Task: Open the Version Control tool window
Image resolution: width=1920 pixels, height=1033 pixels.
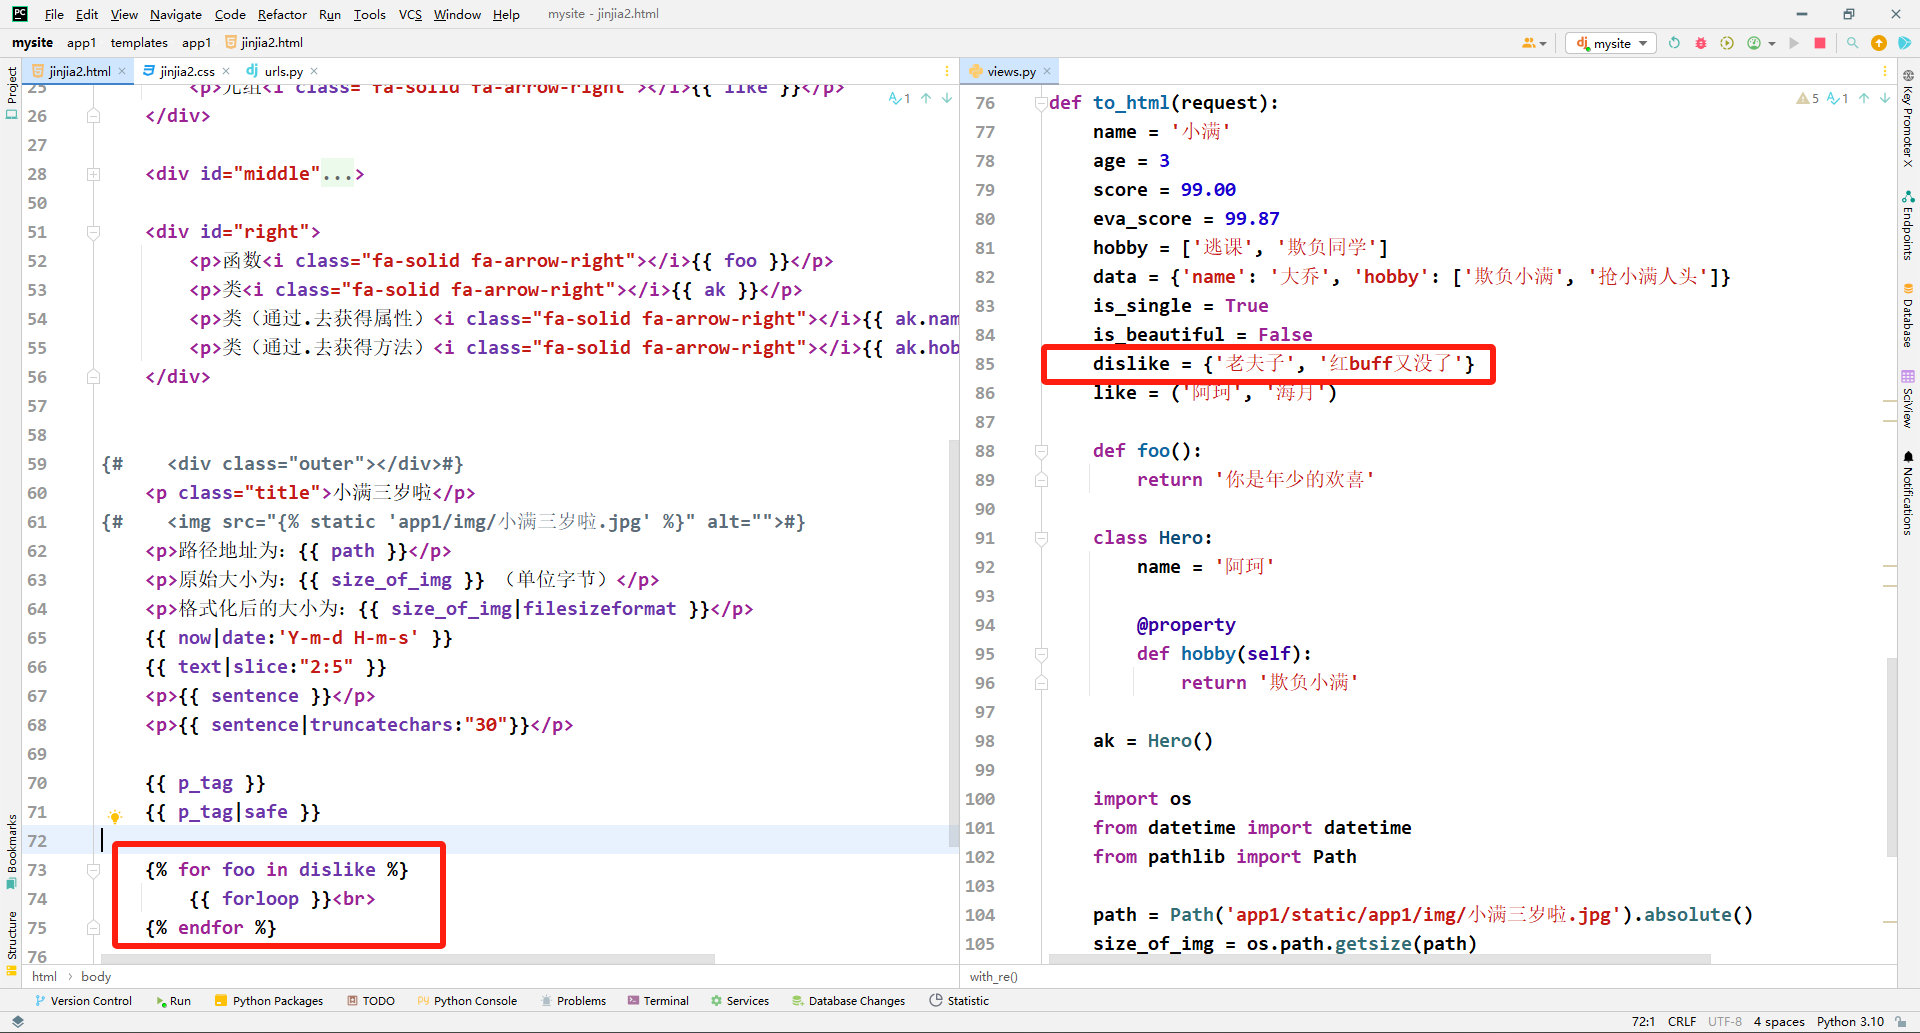Action: point(83,1000)
